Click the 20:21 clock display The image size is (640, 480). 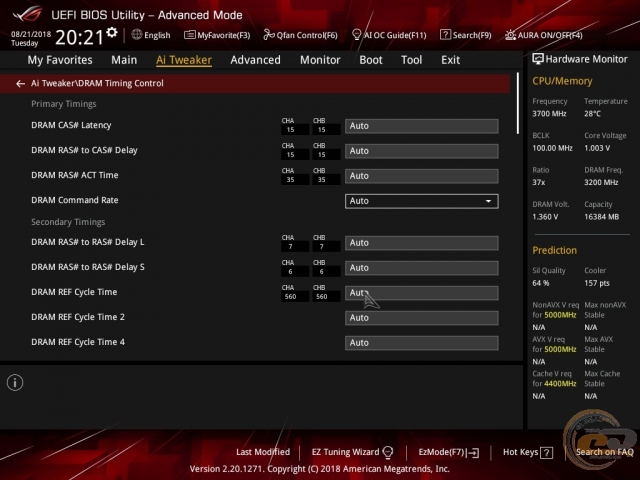click(79, 38)
